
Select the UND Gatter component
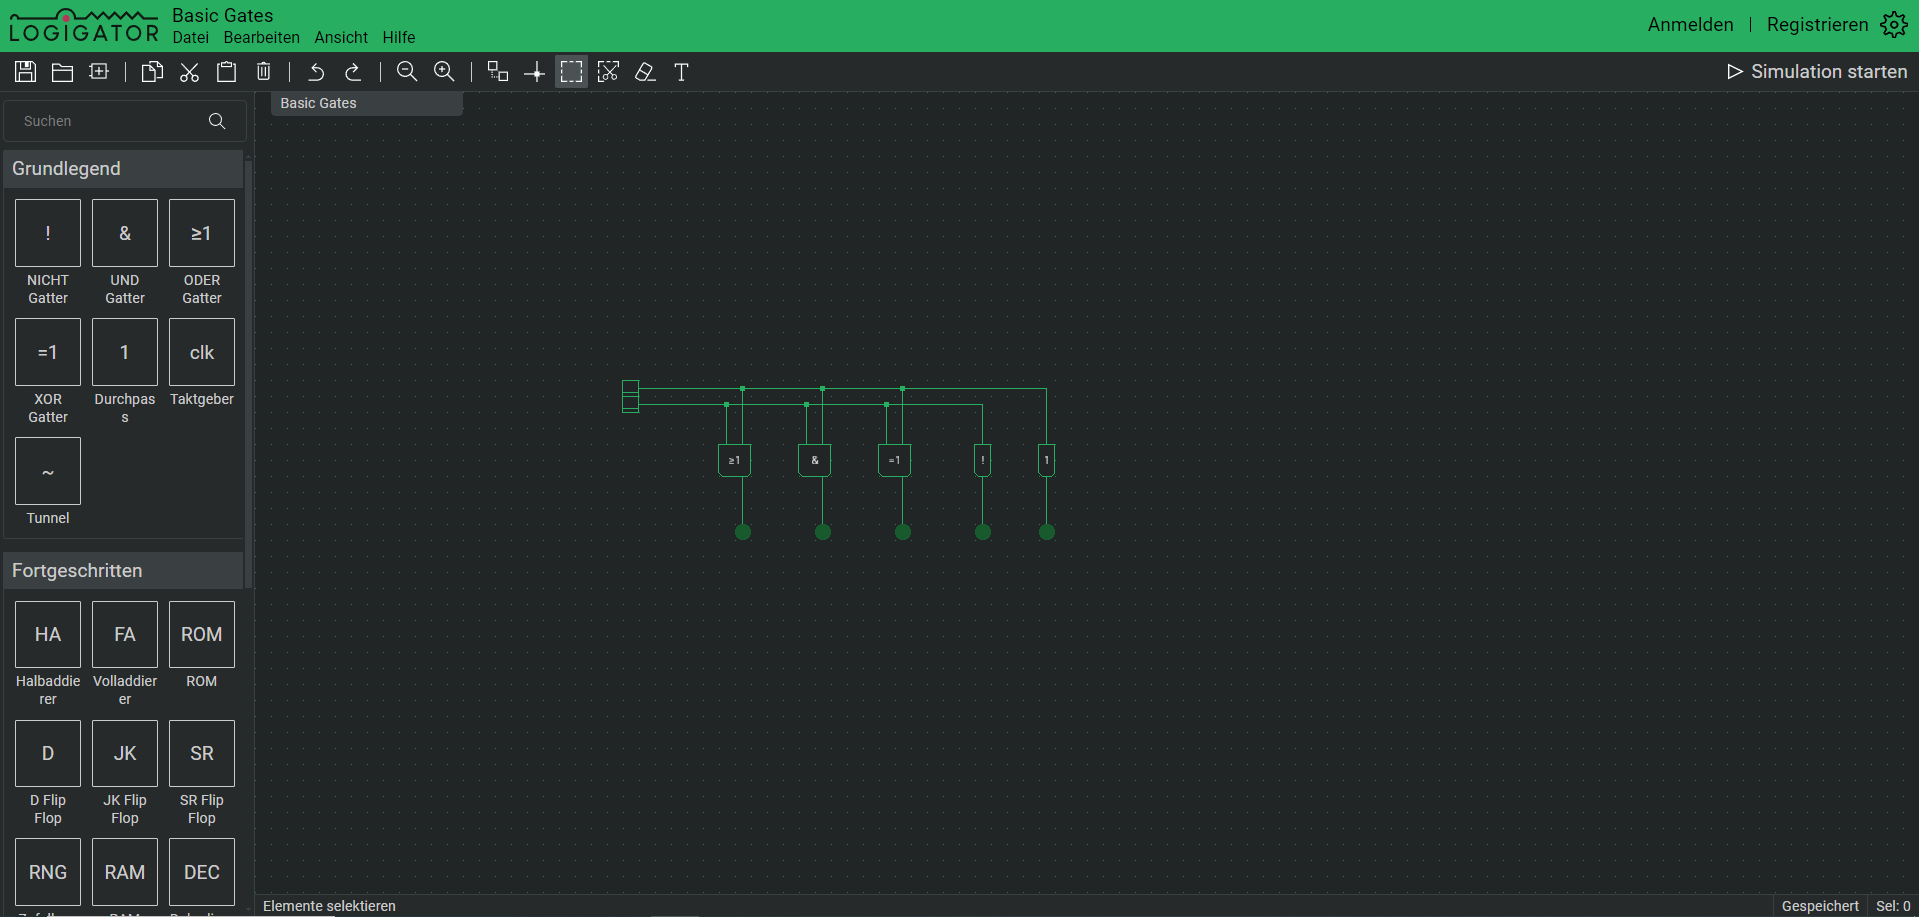(124, 233)
